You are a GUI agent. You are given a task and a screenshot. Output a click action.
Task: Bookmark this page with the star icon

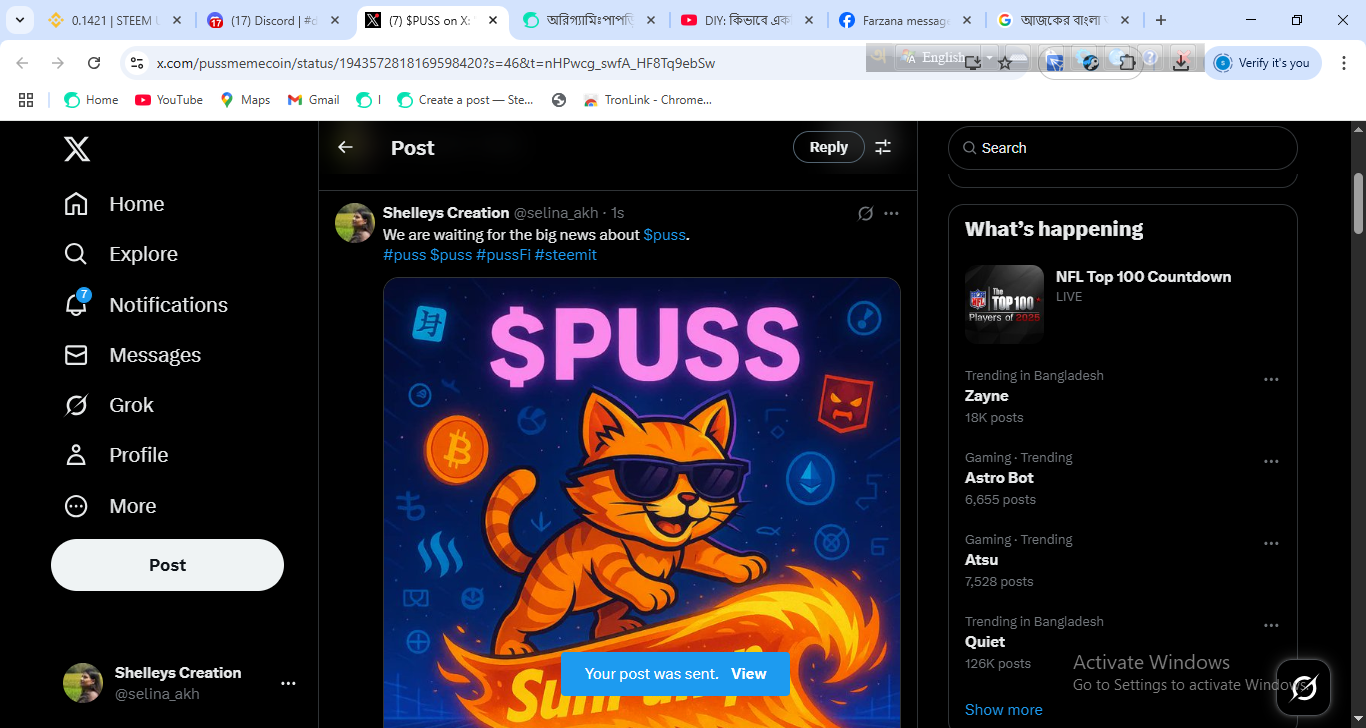pyautogui.click(x=1005, y=62)
